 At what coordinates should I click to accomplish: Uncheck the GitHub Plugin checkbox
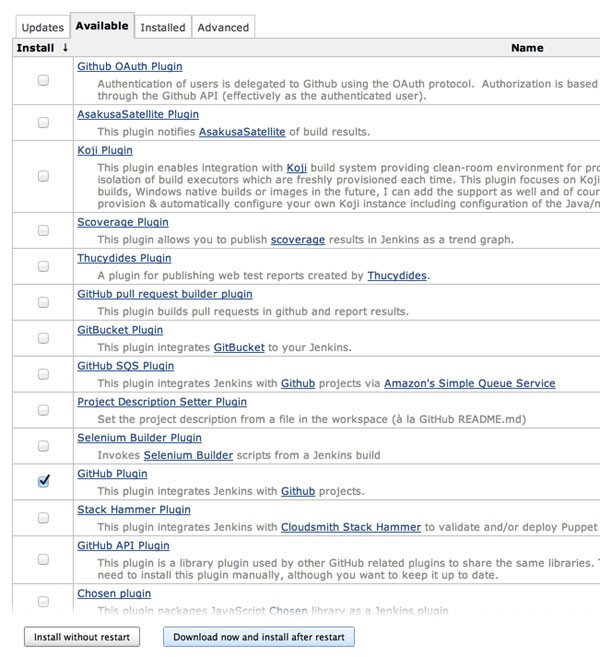(44, 481)
